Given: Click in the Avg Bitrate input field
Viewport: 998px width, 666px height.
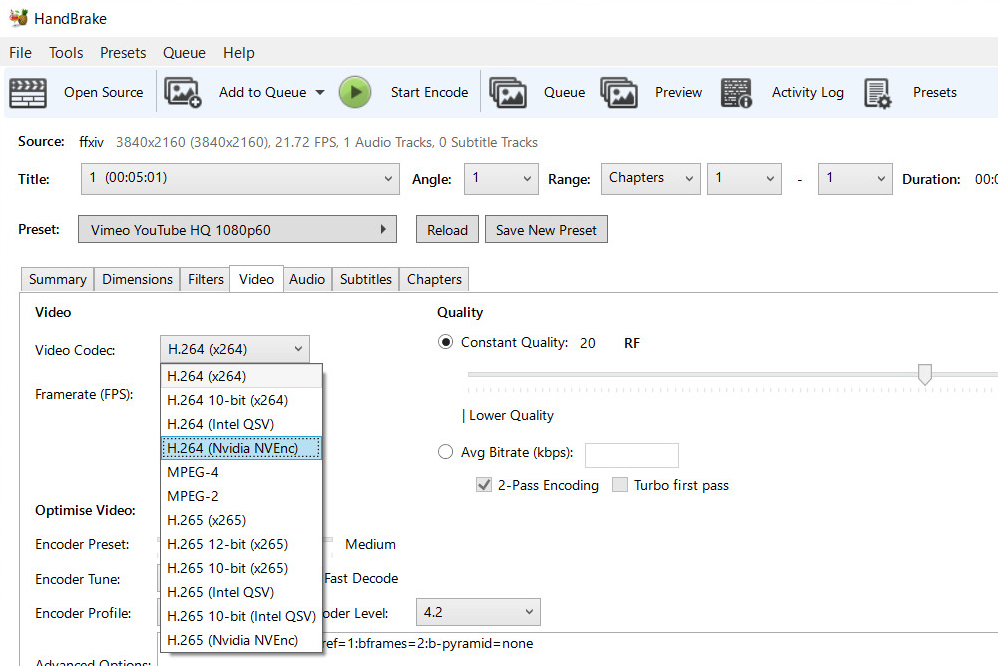Looking at the screenshot, I should pos(631,455).
